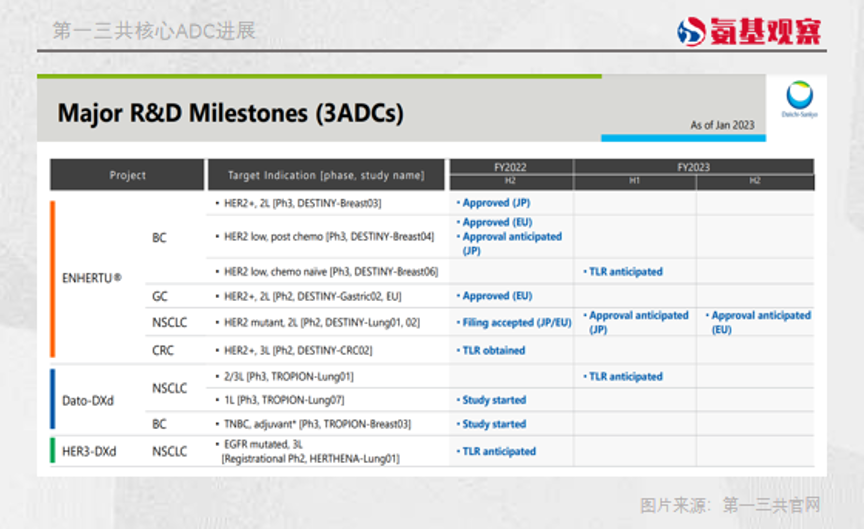Click 'Study started' in the TROPION-Breast03 row
Viewport: 864px width, 529px height.
click(x=494, y=424)
